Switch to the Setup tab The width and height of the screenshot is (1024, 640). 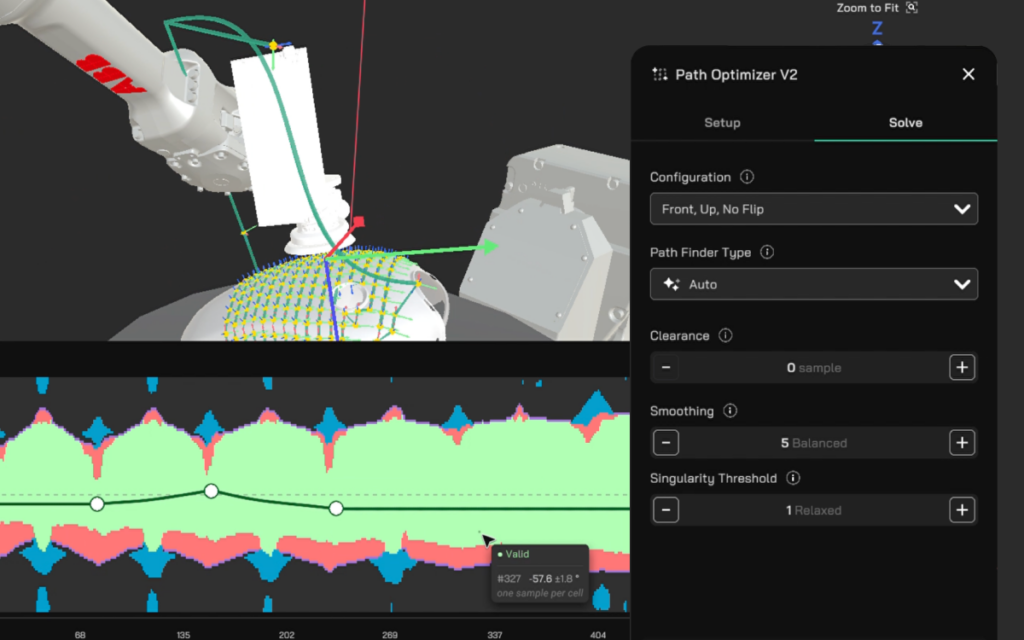pyautogui.click(x=722, y=123)
